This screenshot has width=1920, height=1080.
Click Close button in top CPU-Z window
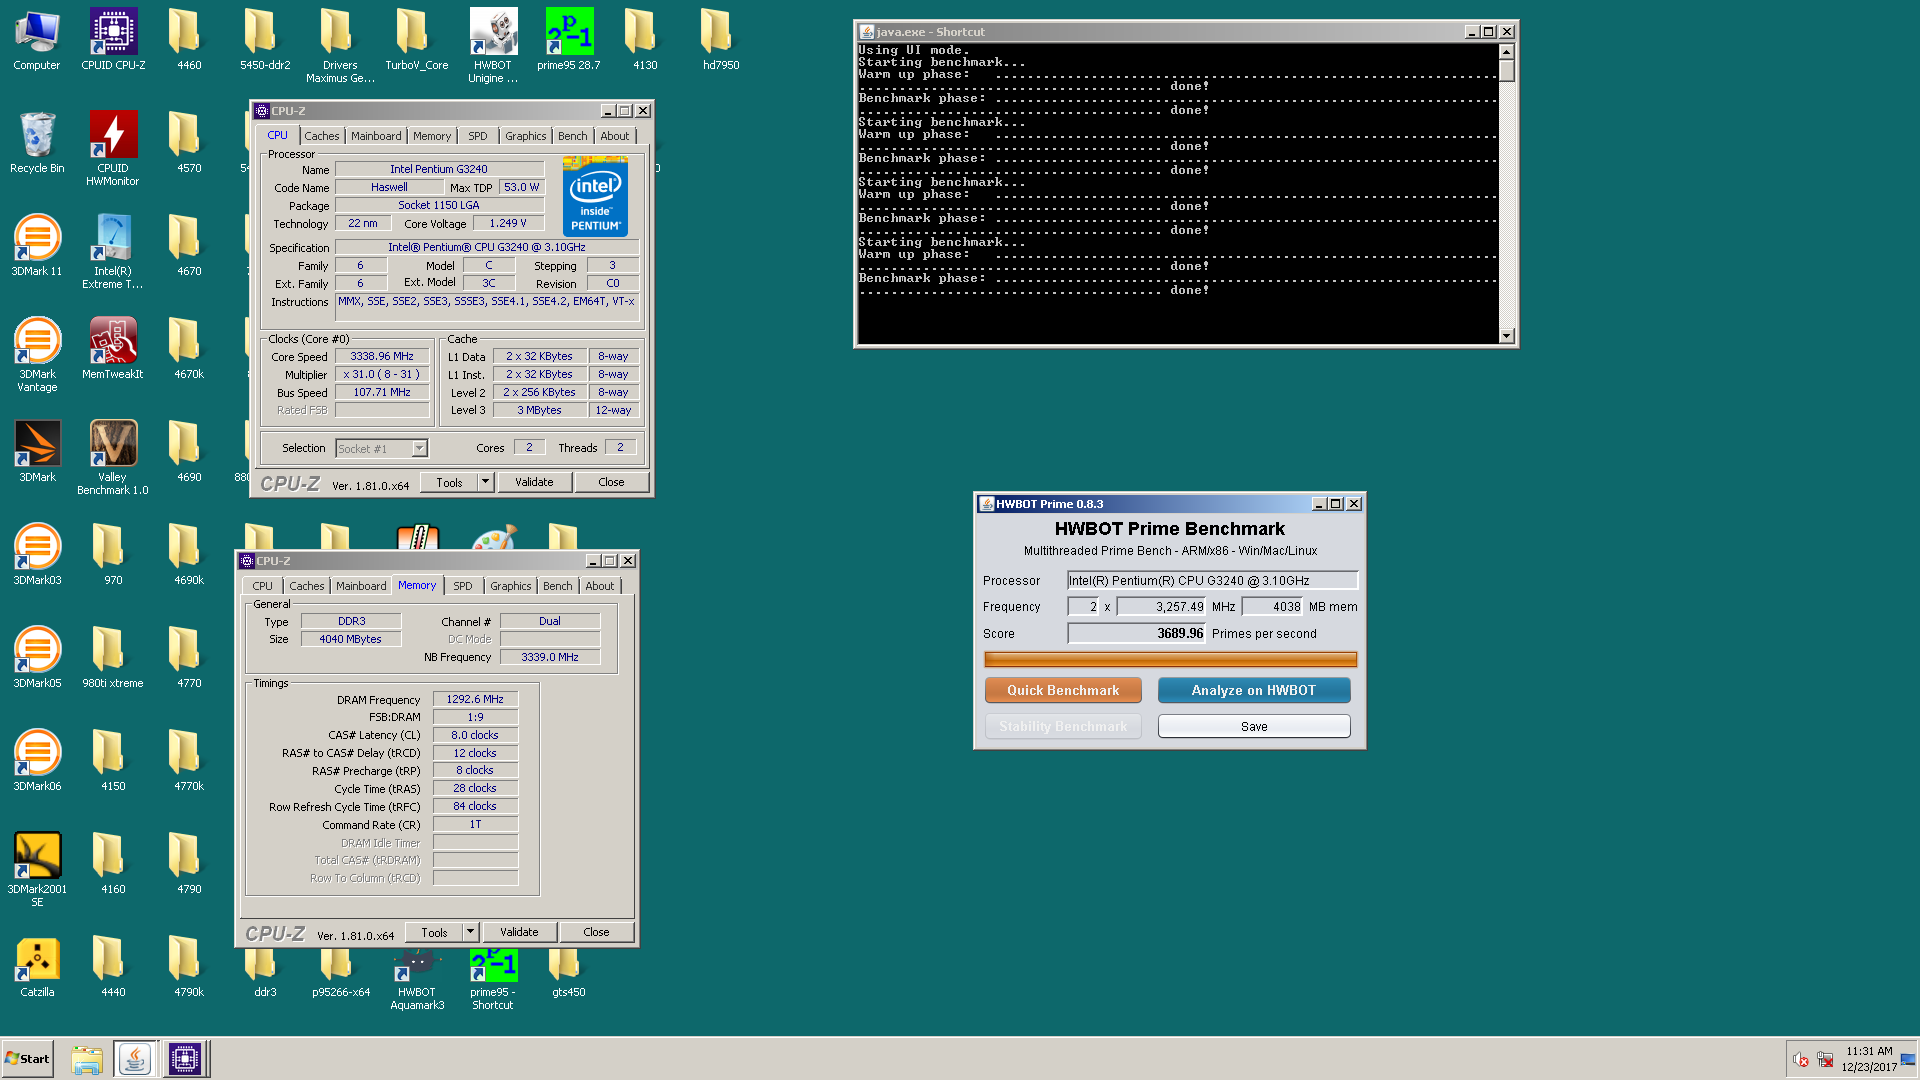tap(611, 482)
